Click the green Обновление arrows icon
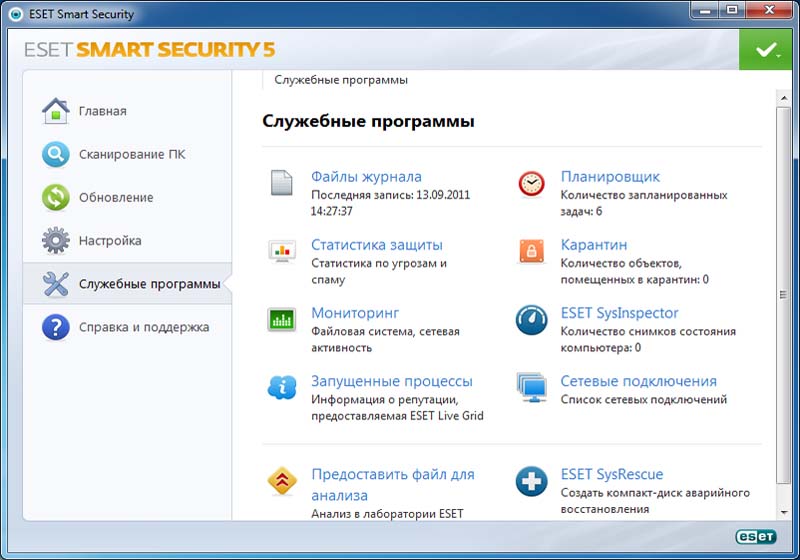The width and height of the screenshot is (800, 560). (x=56, y=197)
